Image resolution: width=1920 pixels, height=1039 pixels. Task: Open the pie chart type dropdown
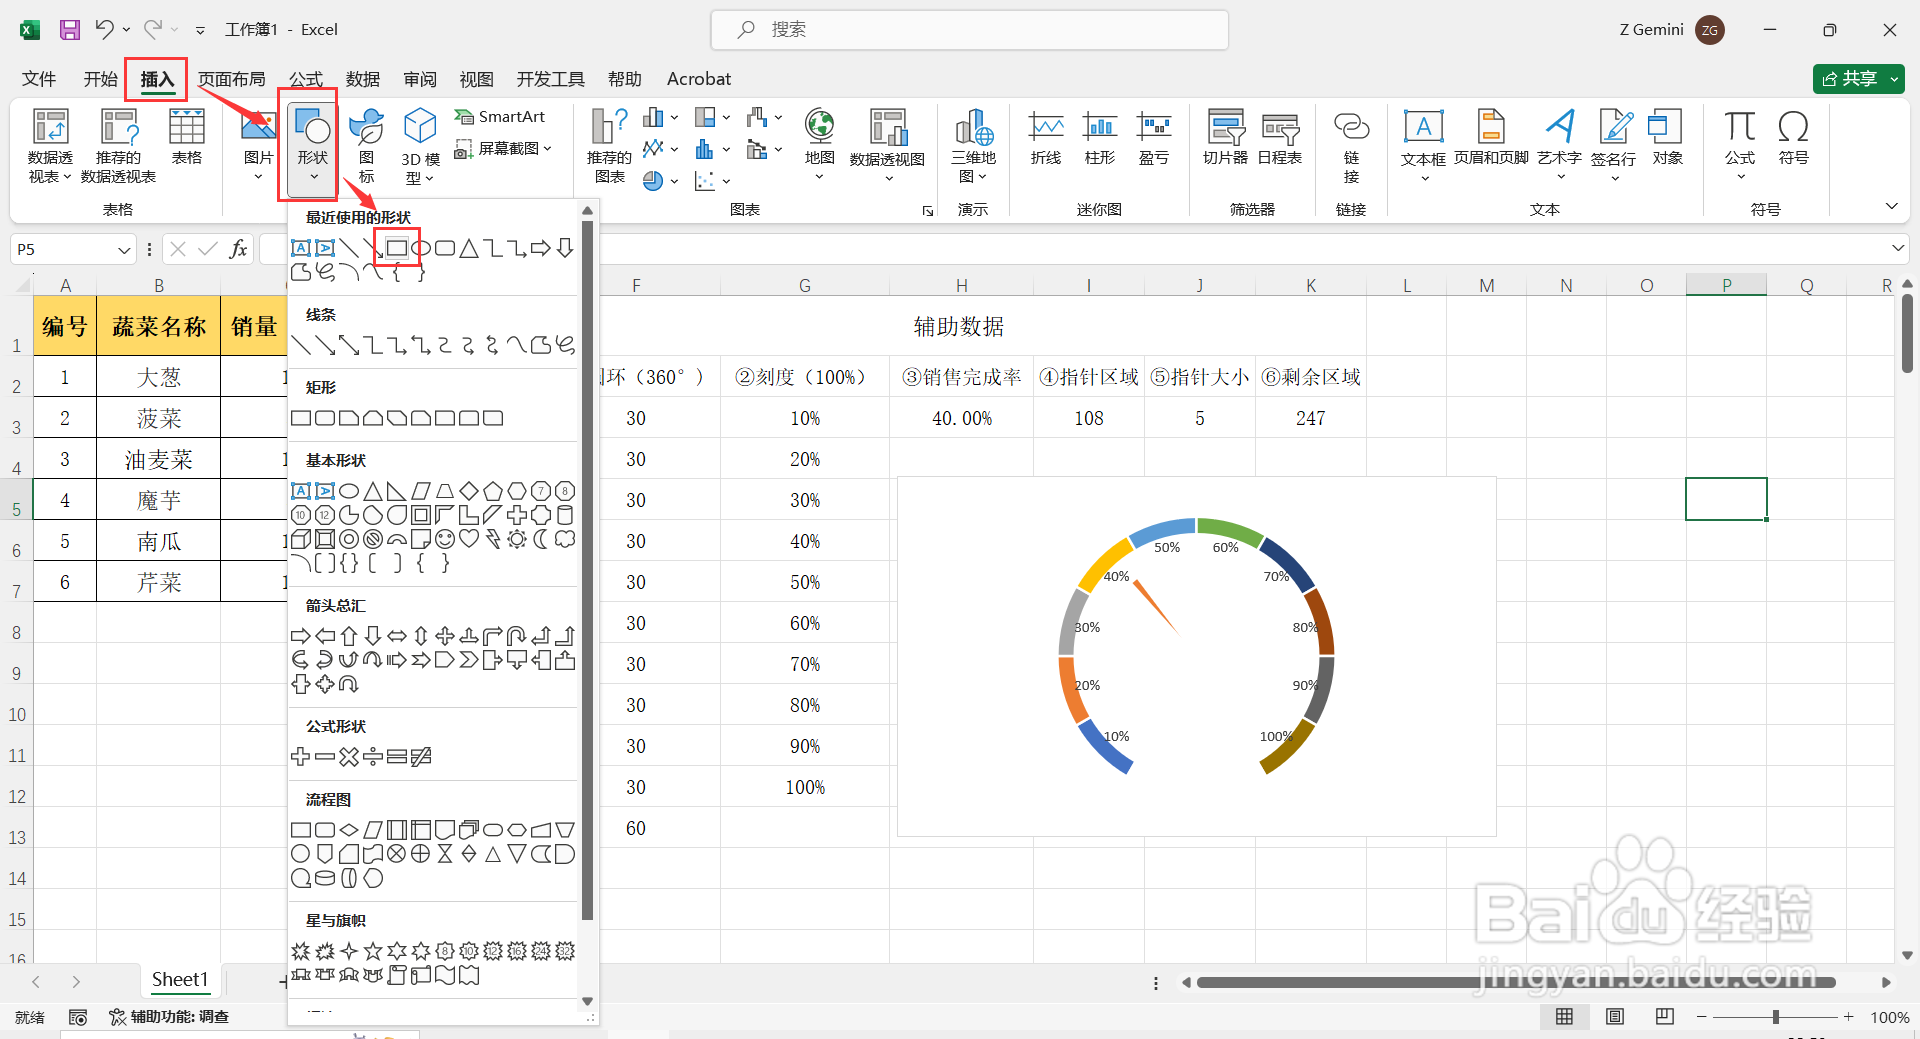(x=660, y=181)
